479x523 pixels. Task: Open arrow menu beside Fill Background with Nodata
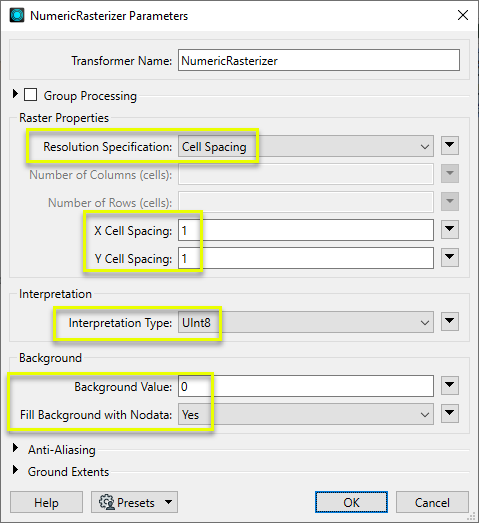pyautogui.click(x=450, y=414)
